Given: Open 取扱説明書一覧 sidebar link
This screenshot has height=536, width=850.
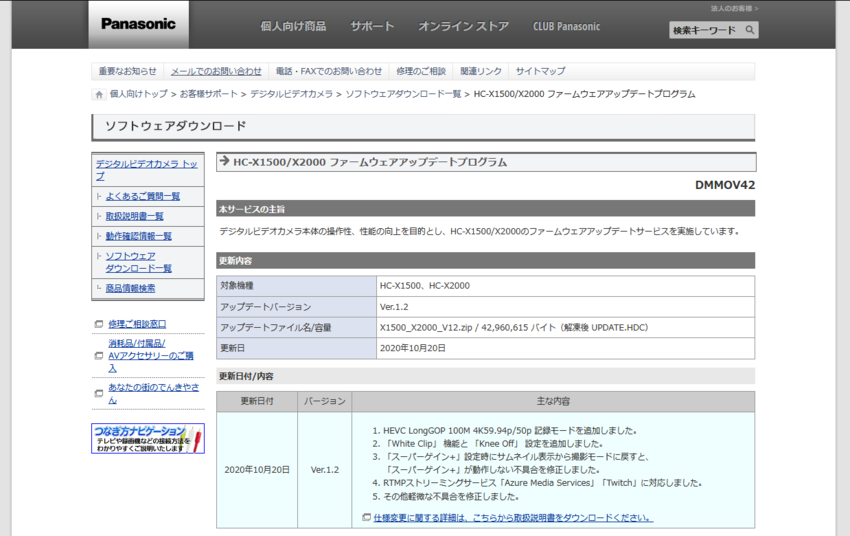Looking at the screenshot, I should click(134, 216).
